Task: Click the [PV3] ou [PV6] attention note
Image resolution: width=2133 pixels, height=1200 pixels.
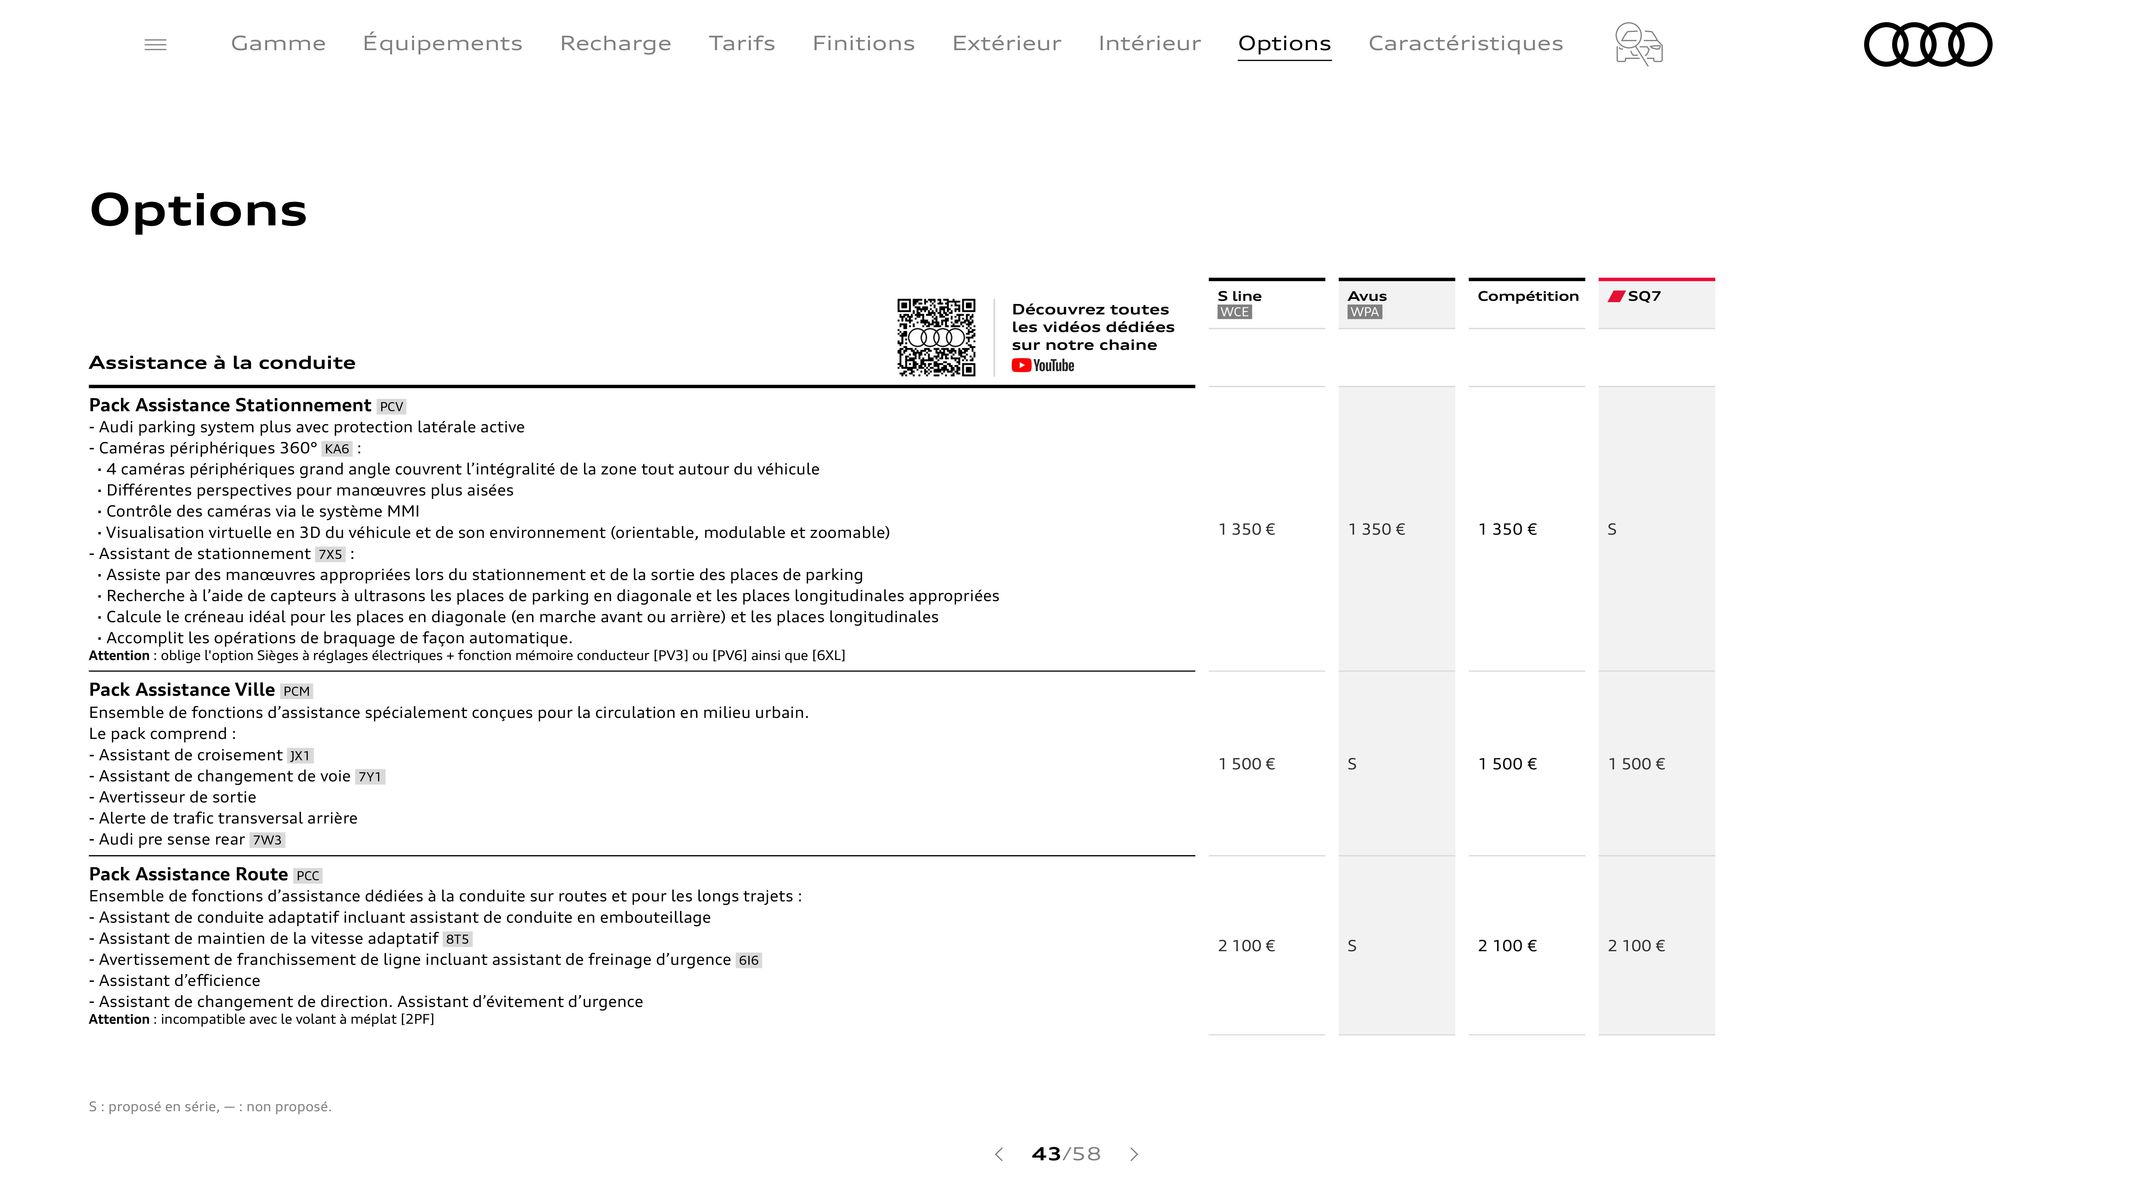Action: point(467,656)
